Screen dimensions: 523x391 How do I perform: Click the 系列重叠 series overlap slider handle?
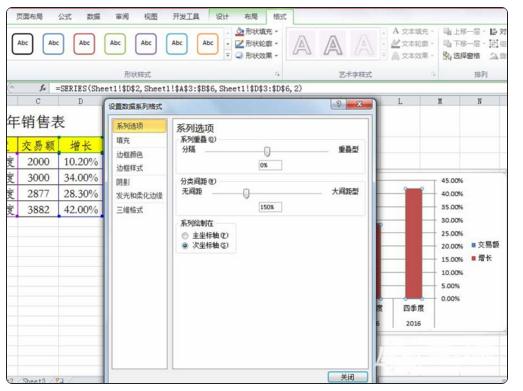[267, 151]
